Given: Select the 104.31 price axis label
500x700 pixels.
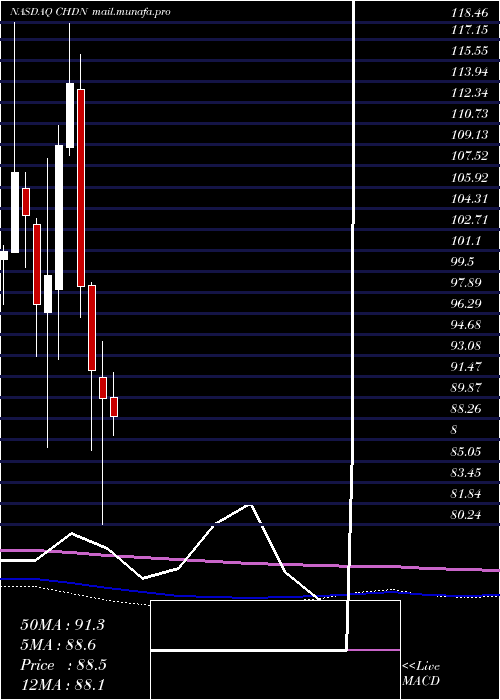Looking at the screenshot, I should [469, 198].
